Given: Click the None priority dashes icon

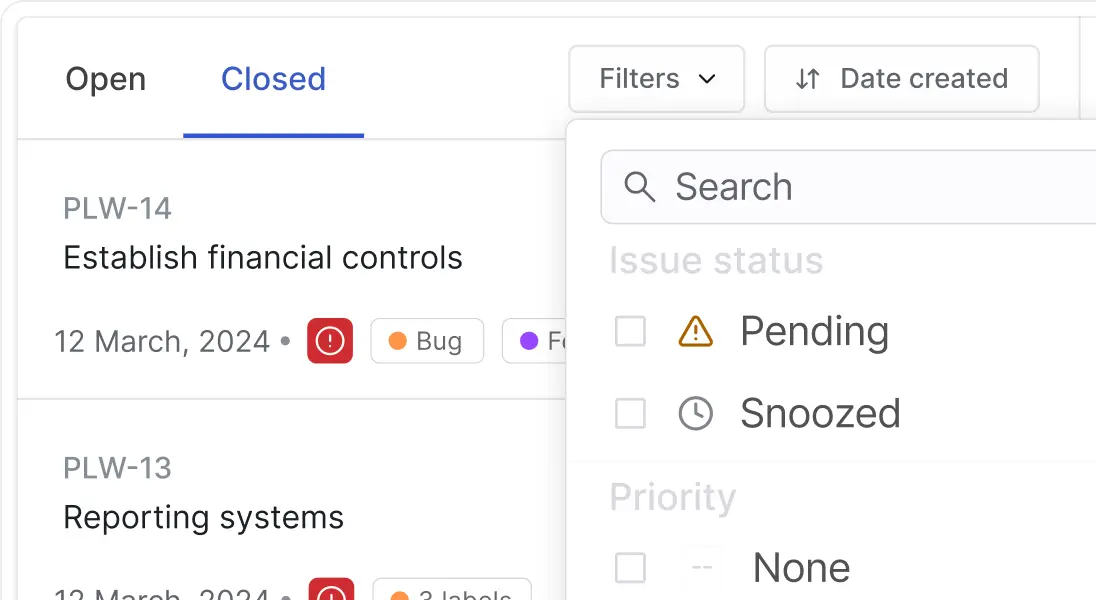Looking at the screenshot, I should tap(702, 568).
